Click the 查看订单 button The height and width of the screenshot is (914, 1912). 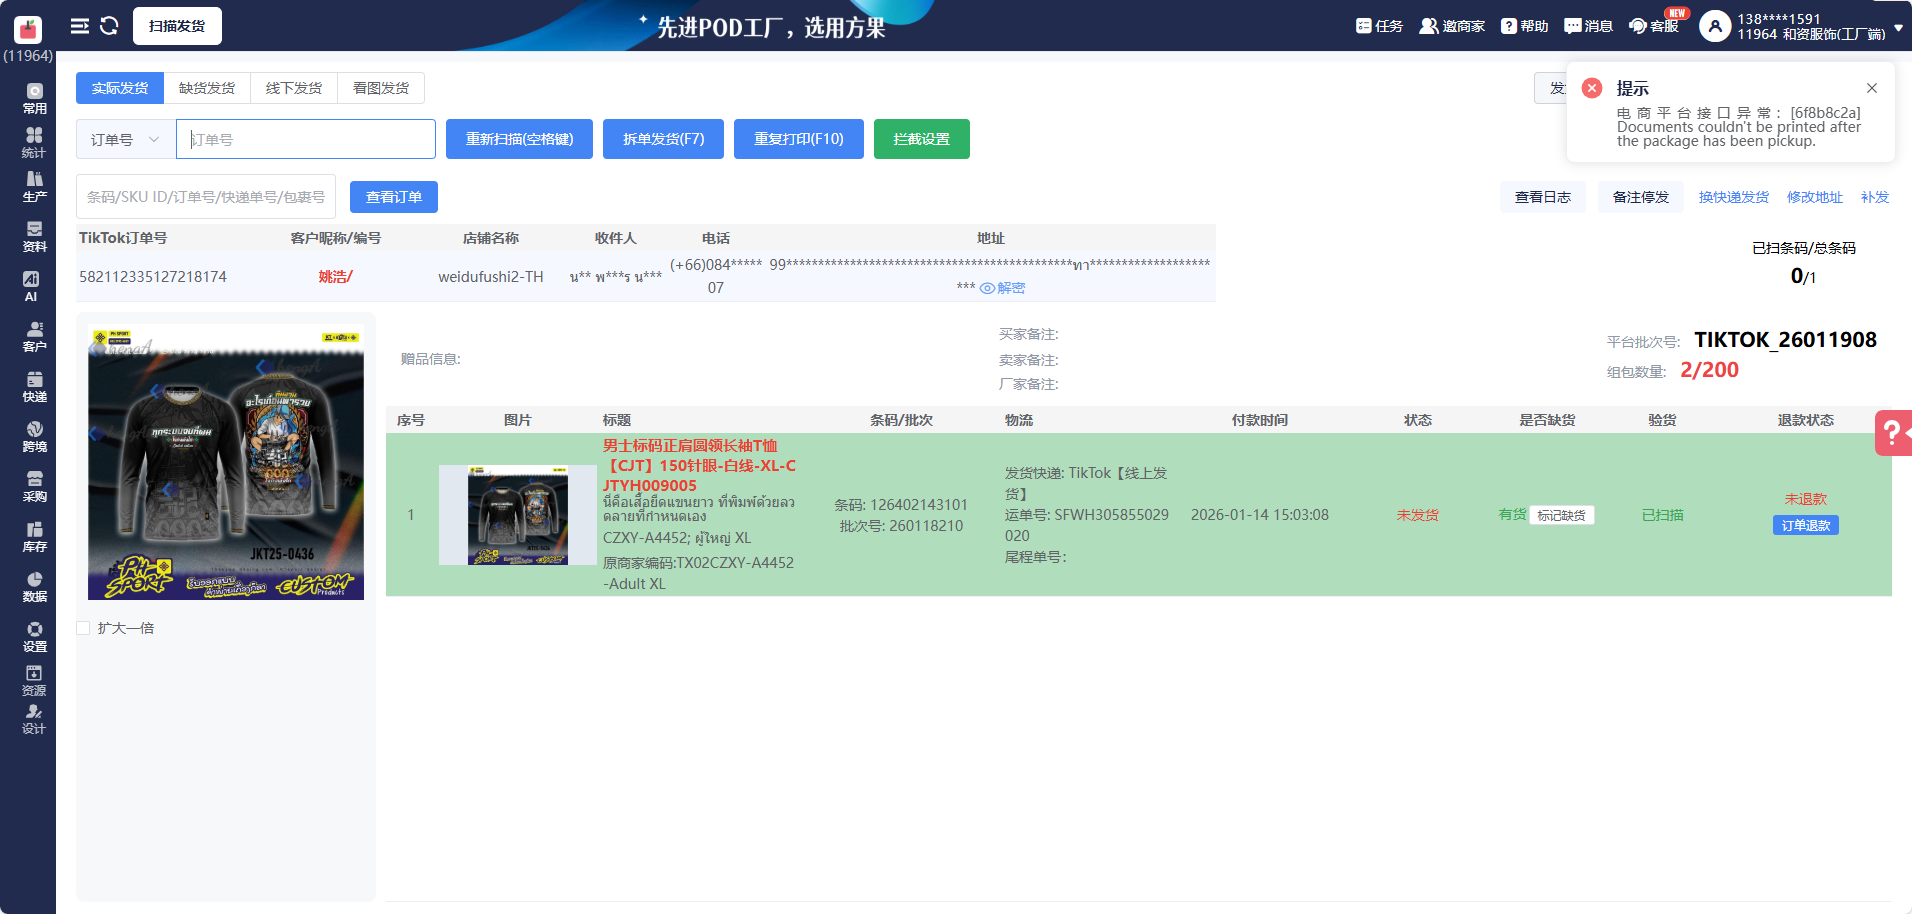pos(394,197)
